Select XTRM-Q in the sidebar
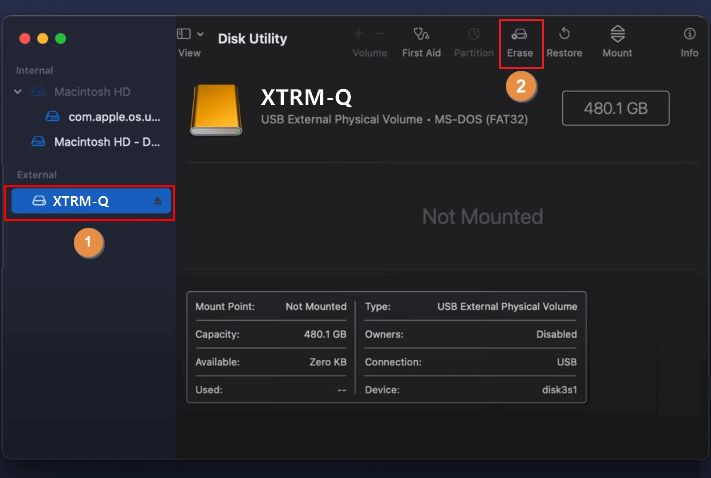The image size is (711, 478). pyautogui.click(x=80, y=202)
